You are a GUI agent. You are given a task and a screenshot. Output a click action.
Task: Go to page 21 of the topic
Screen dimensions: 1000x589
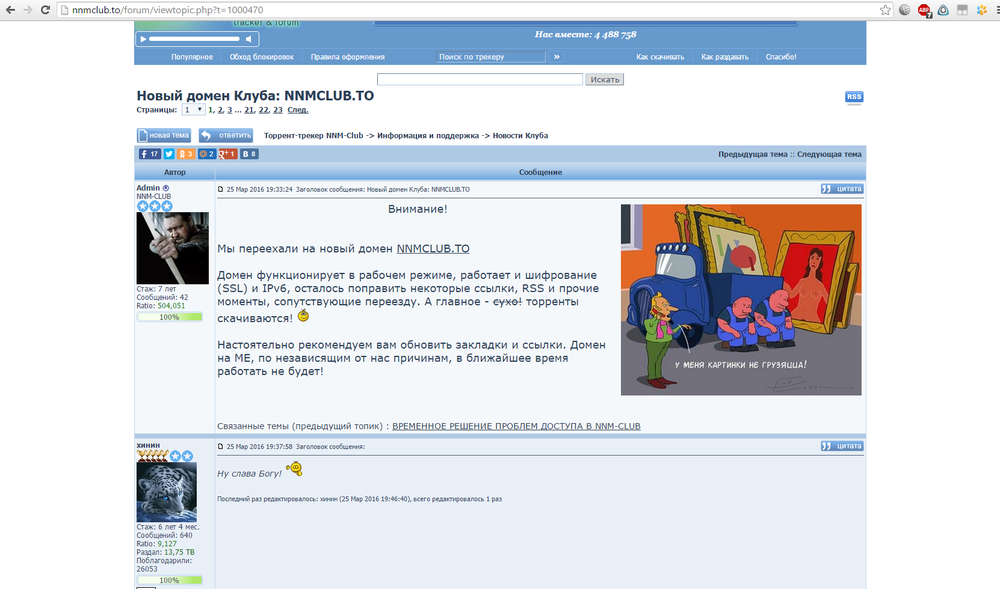pos(249,110)
